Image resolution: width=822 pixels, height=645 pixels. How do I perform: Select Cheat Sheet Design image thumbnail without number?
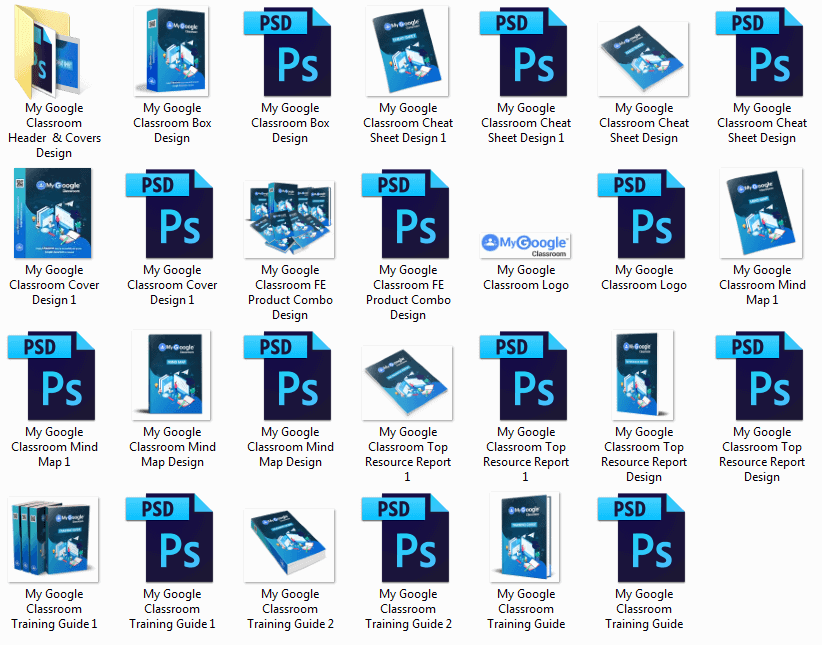coord(643,59)
